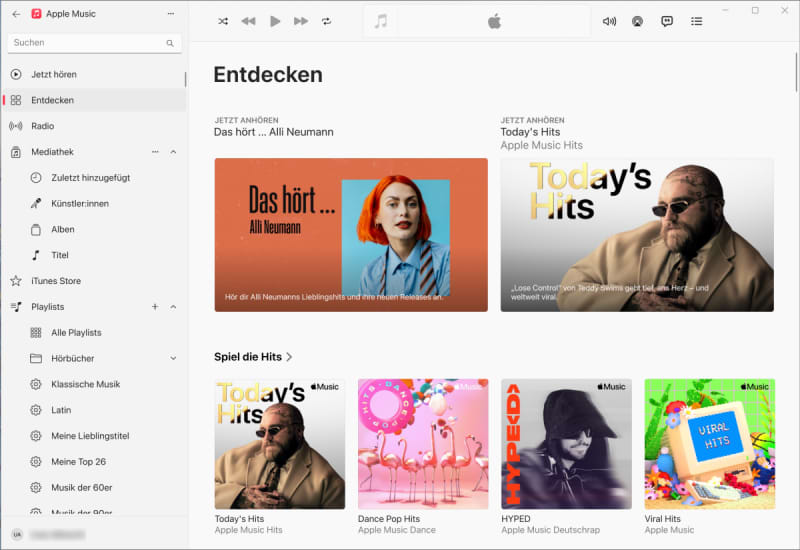Skip to the previous track
Screen dimensions: 800x550
click(248, 21)
